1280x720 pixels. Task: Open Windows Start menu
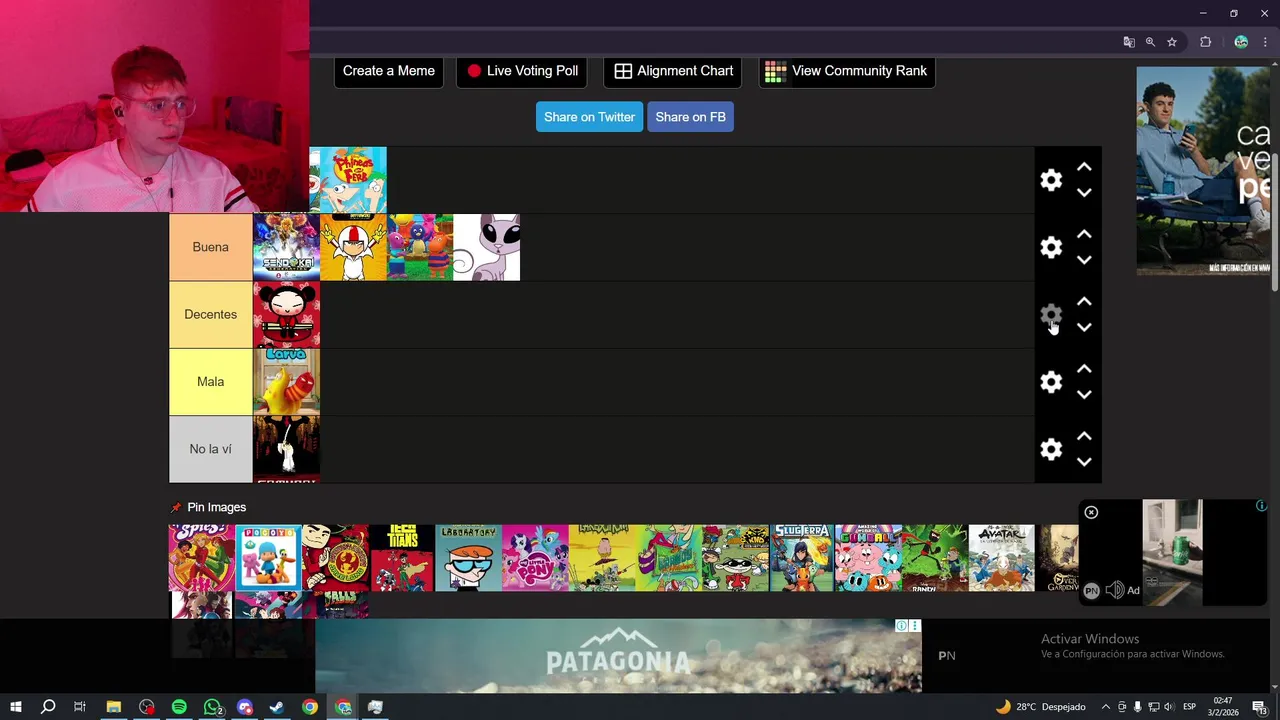(x=16, y=707)
